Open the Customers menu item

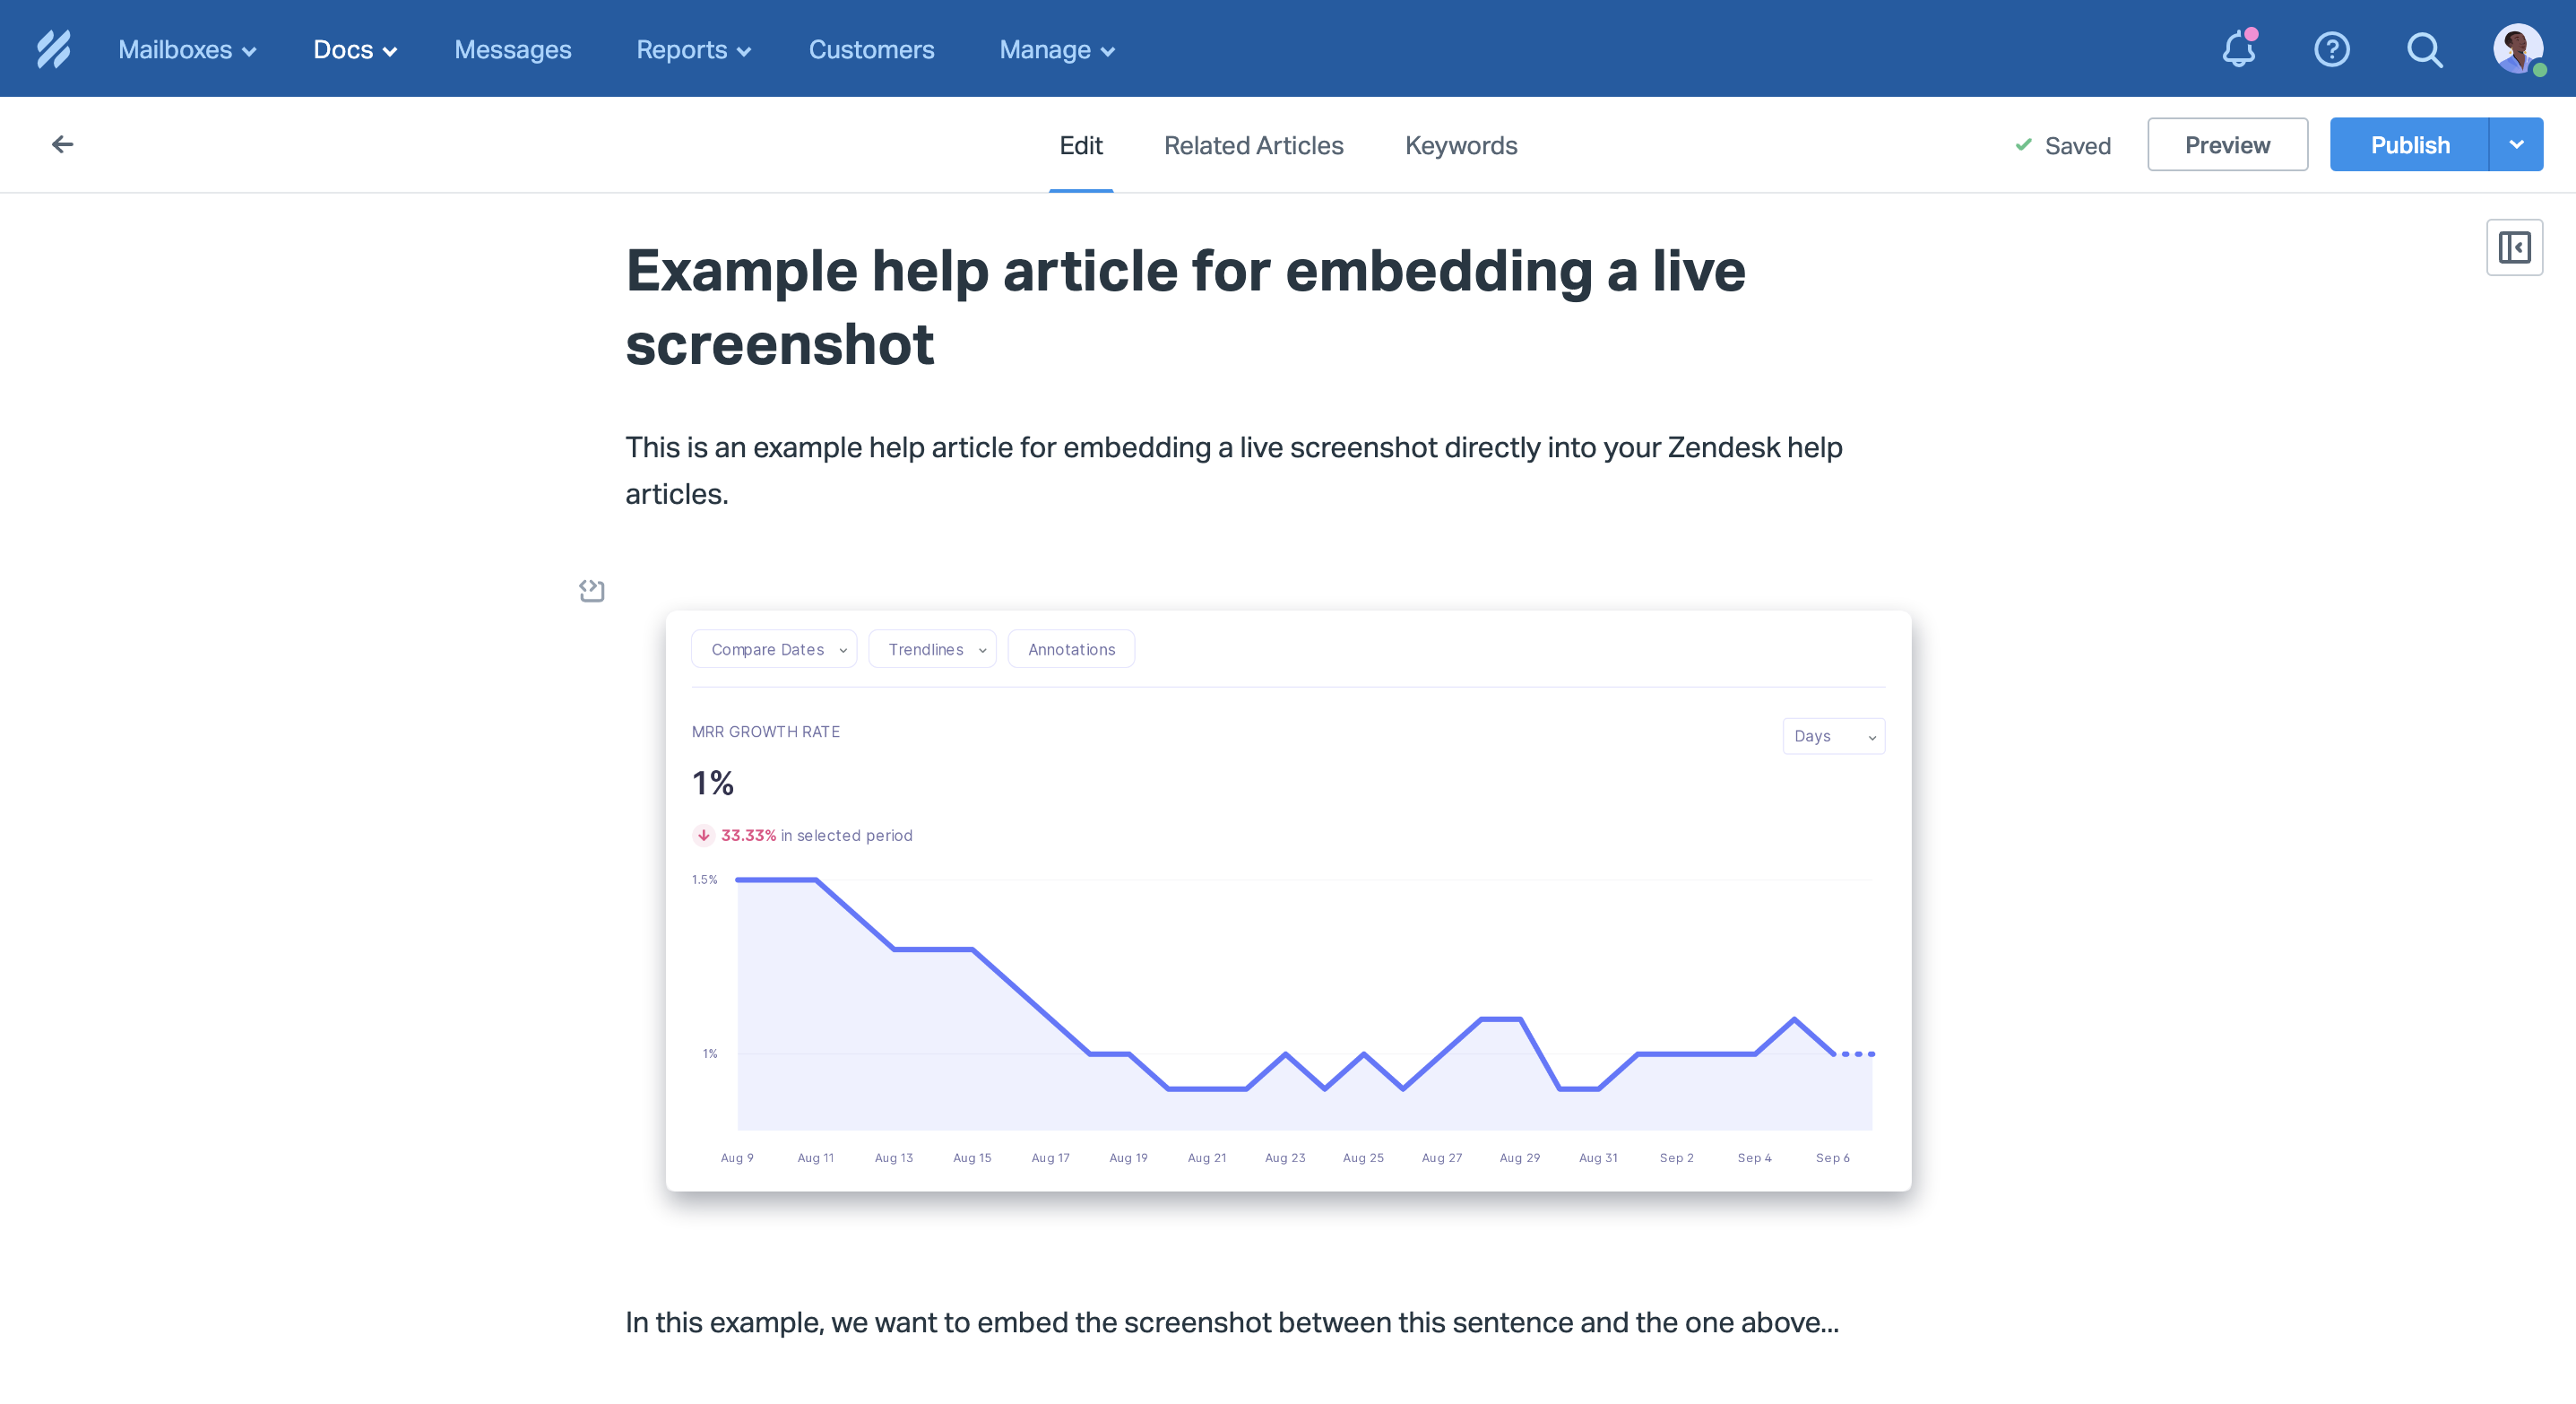coord(871,49)
